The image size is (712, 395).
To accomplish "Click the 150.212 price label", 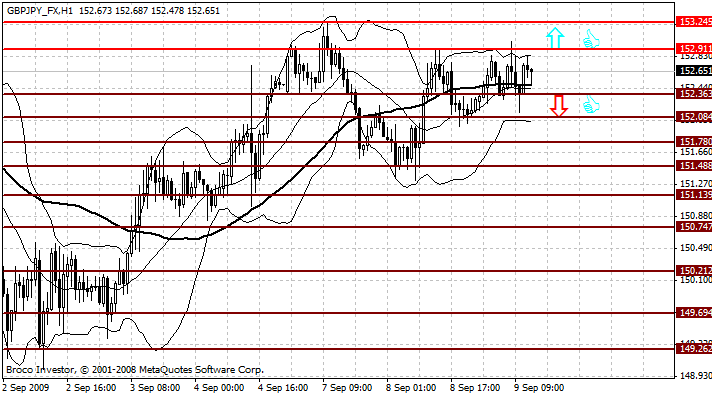I will click(x=694, y=271).
